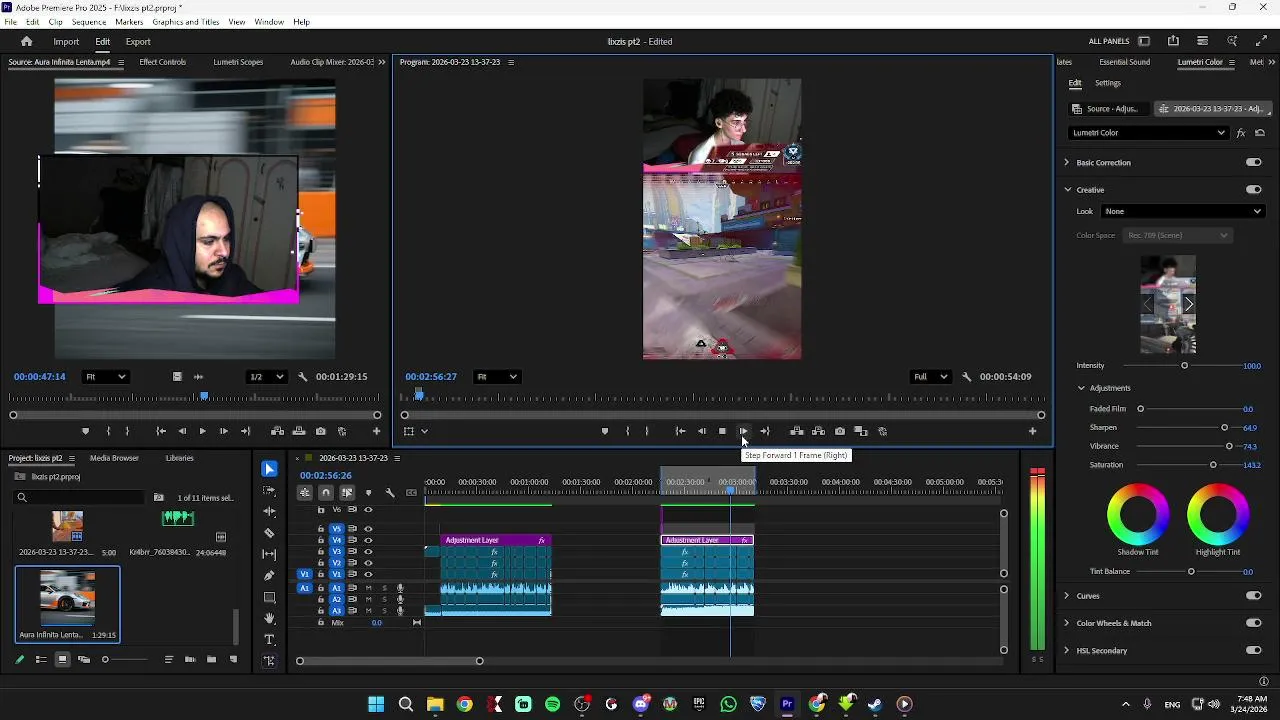This screenshot has width=1280, height=720.
Task: Expand the Curves section
Action: tap(1066, 596)
